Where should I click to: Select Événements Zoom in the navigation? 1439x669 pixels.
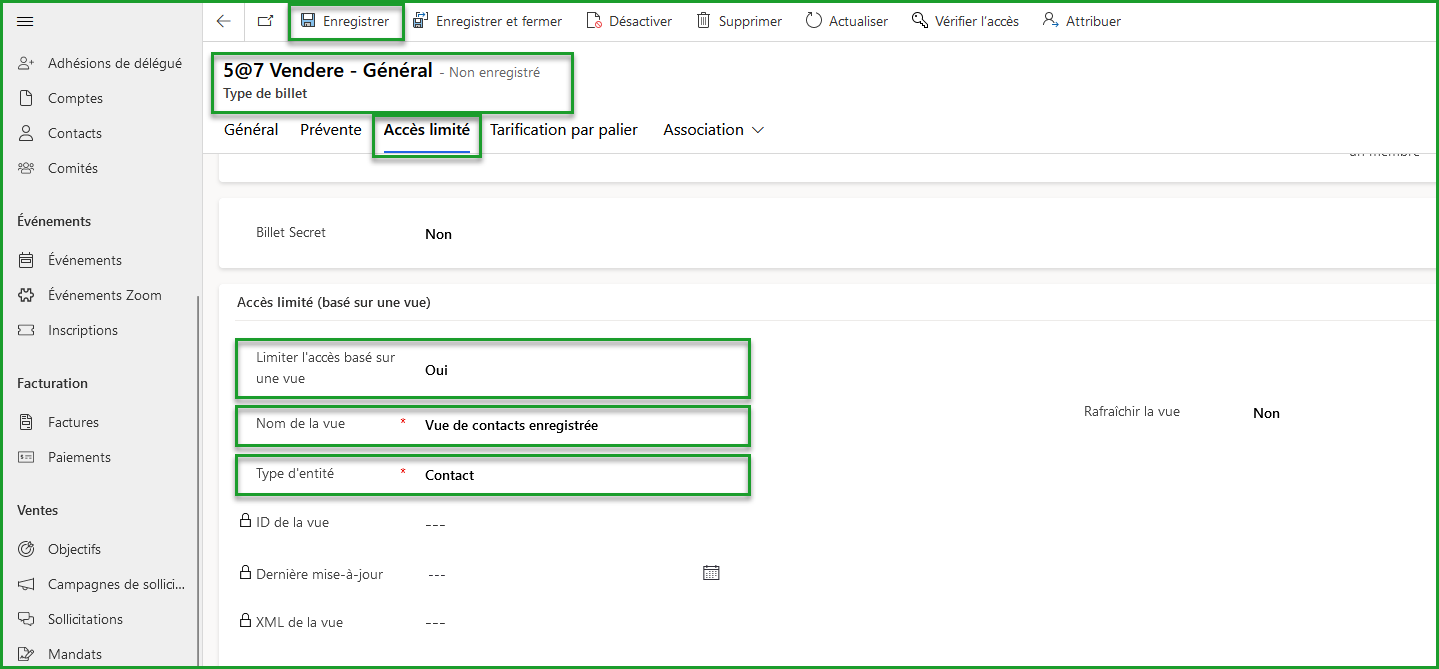104,294
